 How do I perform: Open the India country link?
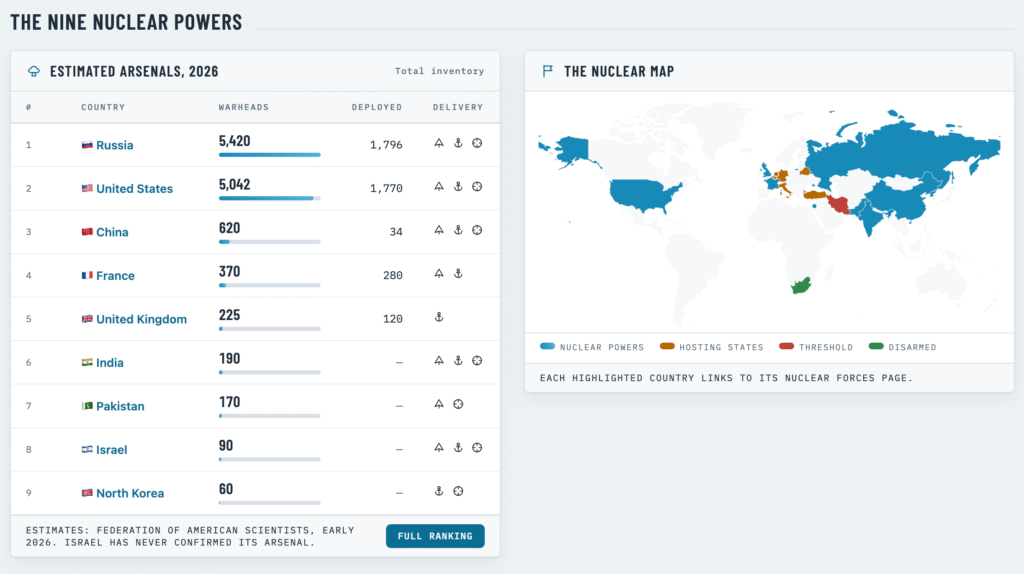110,362
